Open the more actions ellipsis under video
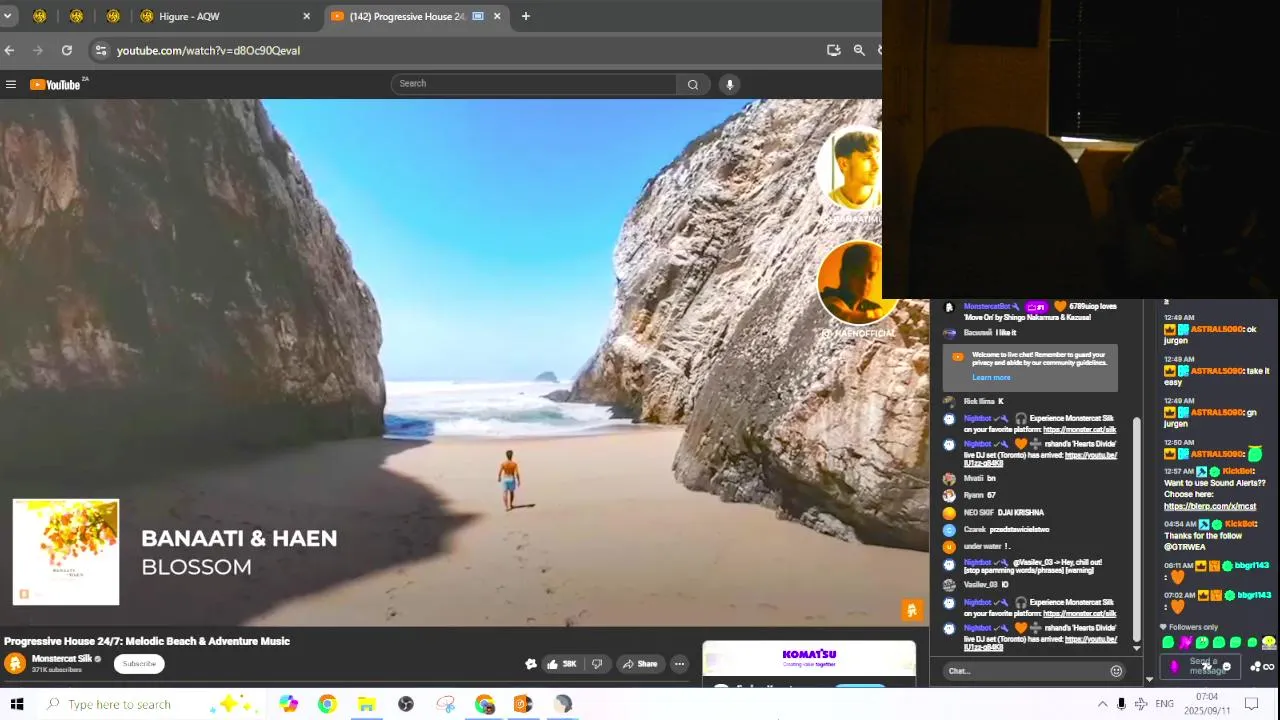Screen dimensions: 1280x720 pos(679,664)
